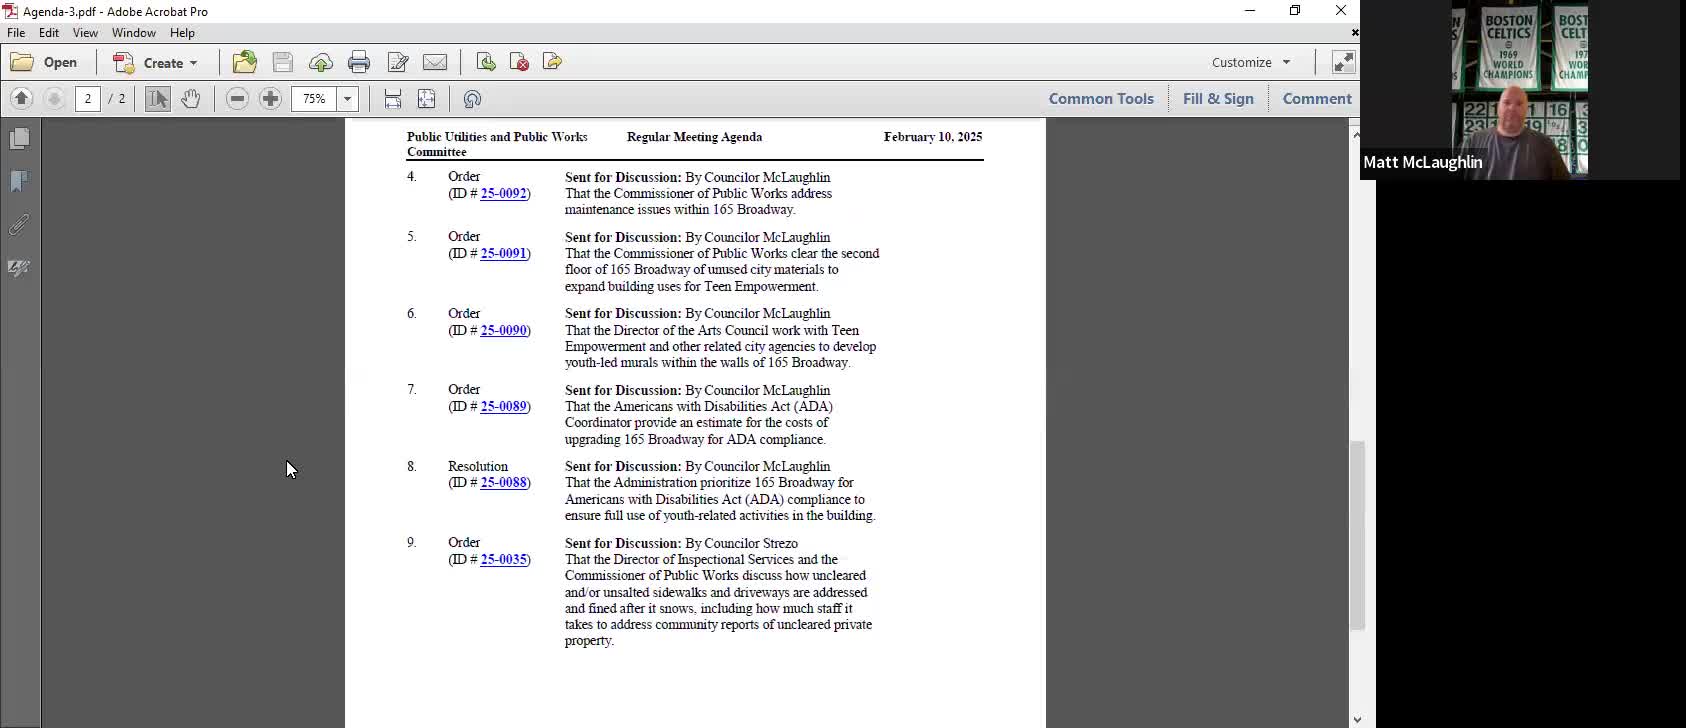Click the page with red X icon
1686x728 pixels.
tap(519, 62)
